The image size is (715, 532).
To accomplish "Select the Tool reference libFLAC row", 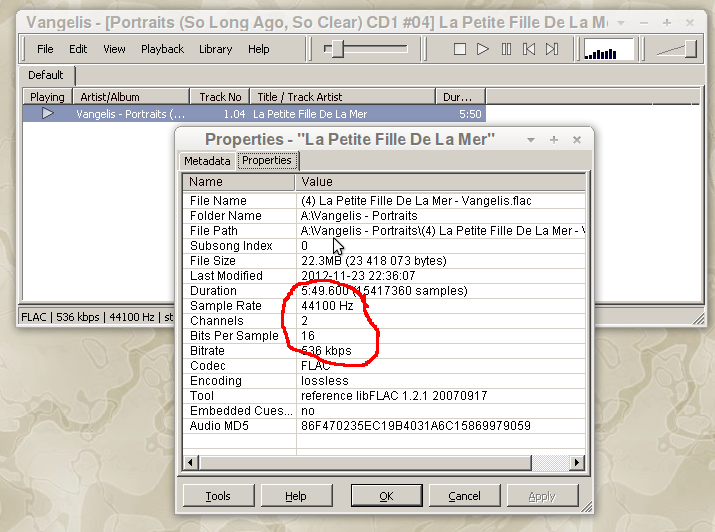I will click(384, 396).
